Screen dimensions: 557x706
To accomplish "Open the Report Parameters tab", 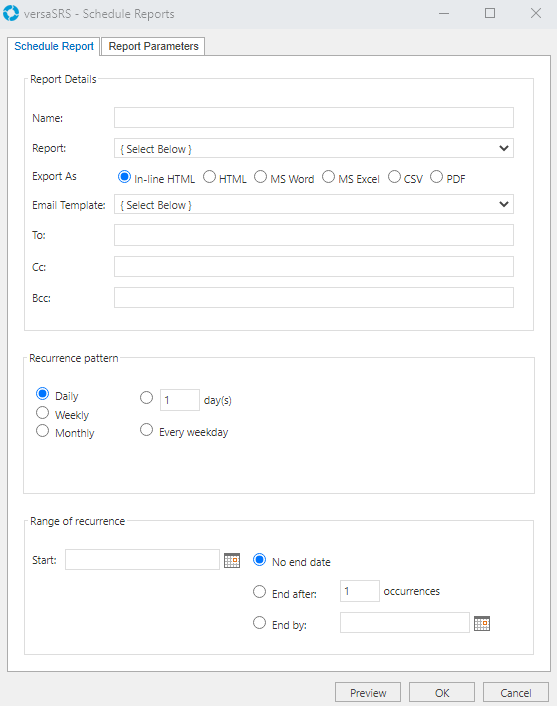I will 153,46.
